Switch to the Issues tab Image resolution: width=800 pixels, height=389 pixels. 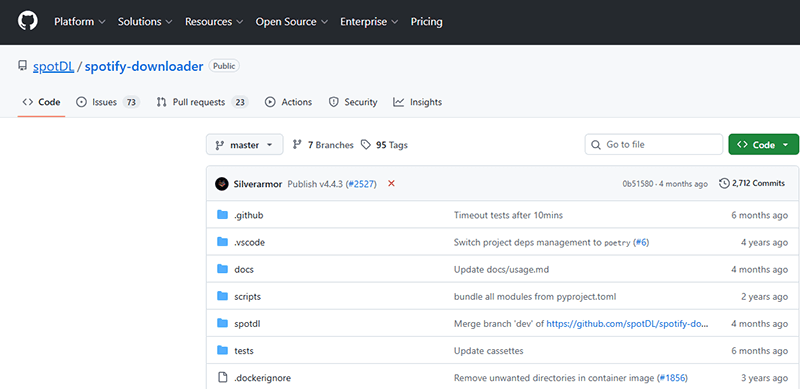pyautogui.click(x=108, y=102)
